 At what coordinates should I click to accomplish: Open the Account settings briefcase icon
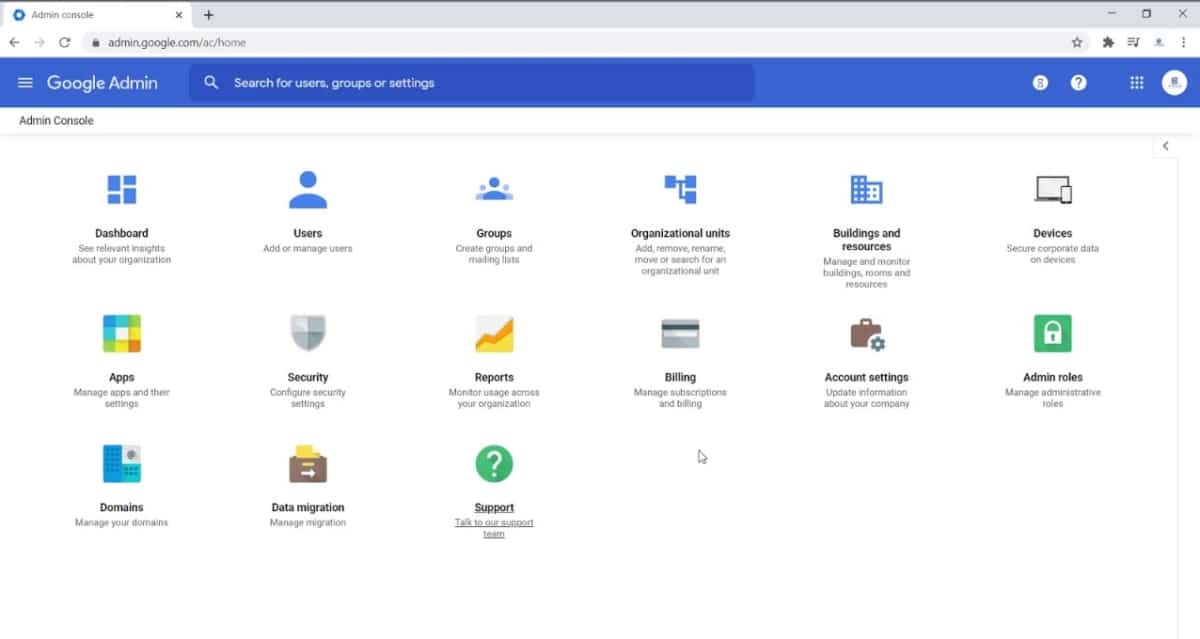[867, 334]
